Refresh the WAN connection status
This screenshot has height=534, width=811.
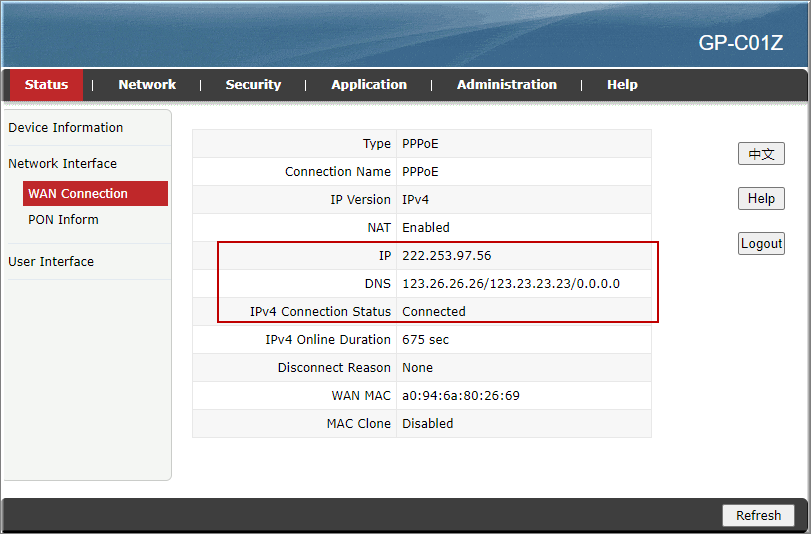click(758, 516)
